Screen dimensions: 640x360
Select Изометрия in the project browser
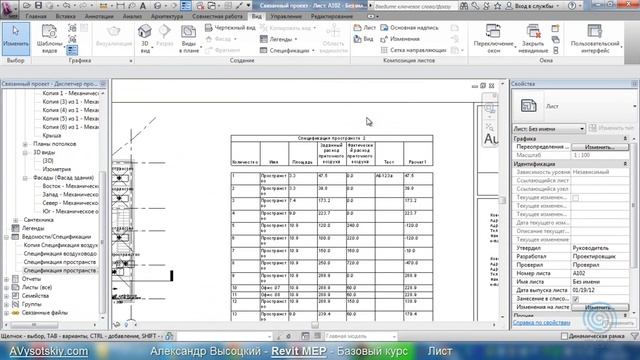[57, 169]
